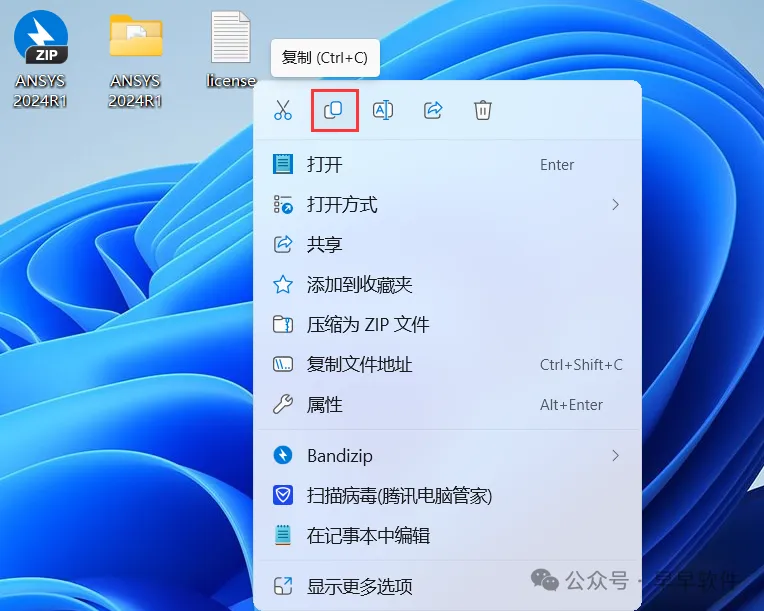Expand the 打开方式 submenu arrow
This screenshot has width=764, height=611.
pyautogui.click(x=615, y=205)
